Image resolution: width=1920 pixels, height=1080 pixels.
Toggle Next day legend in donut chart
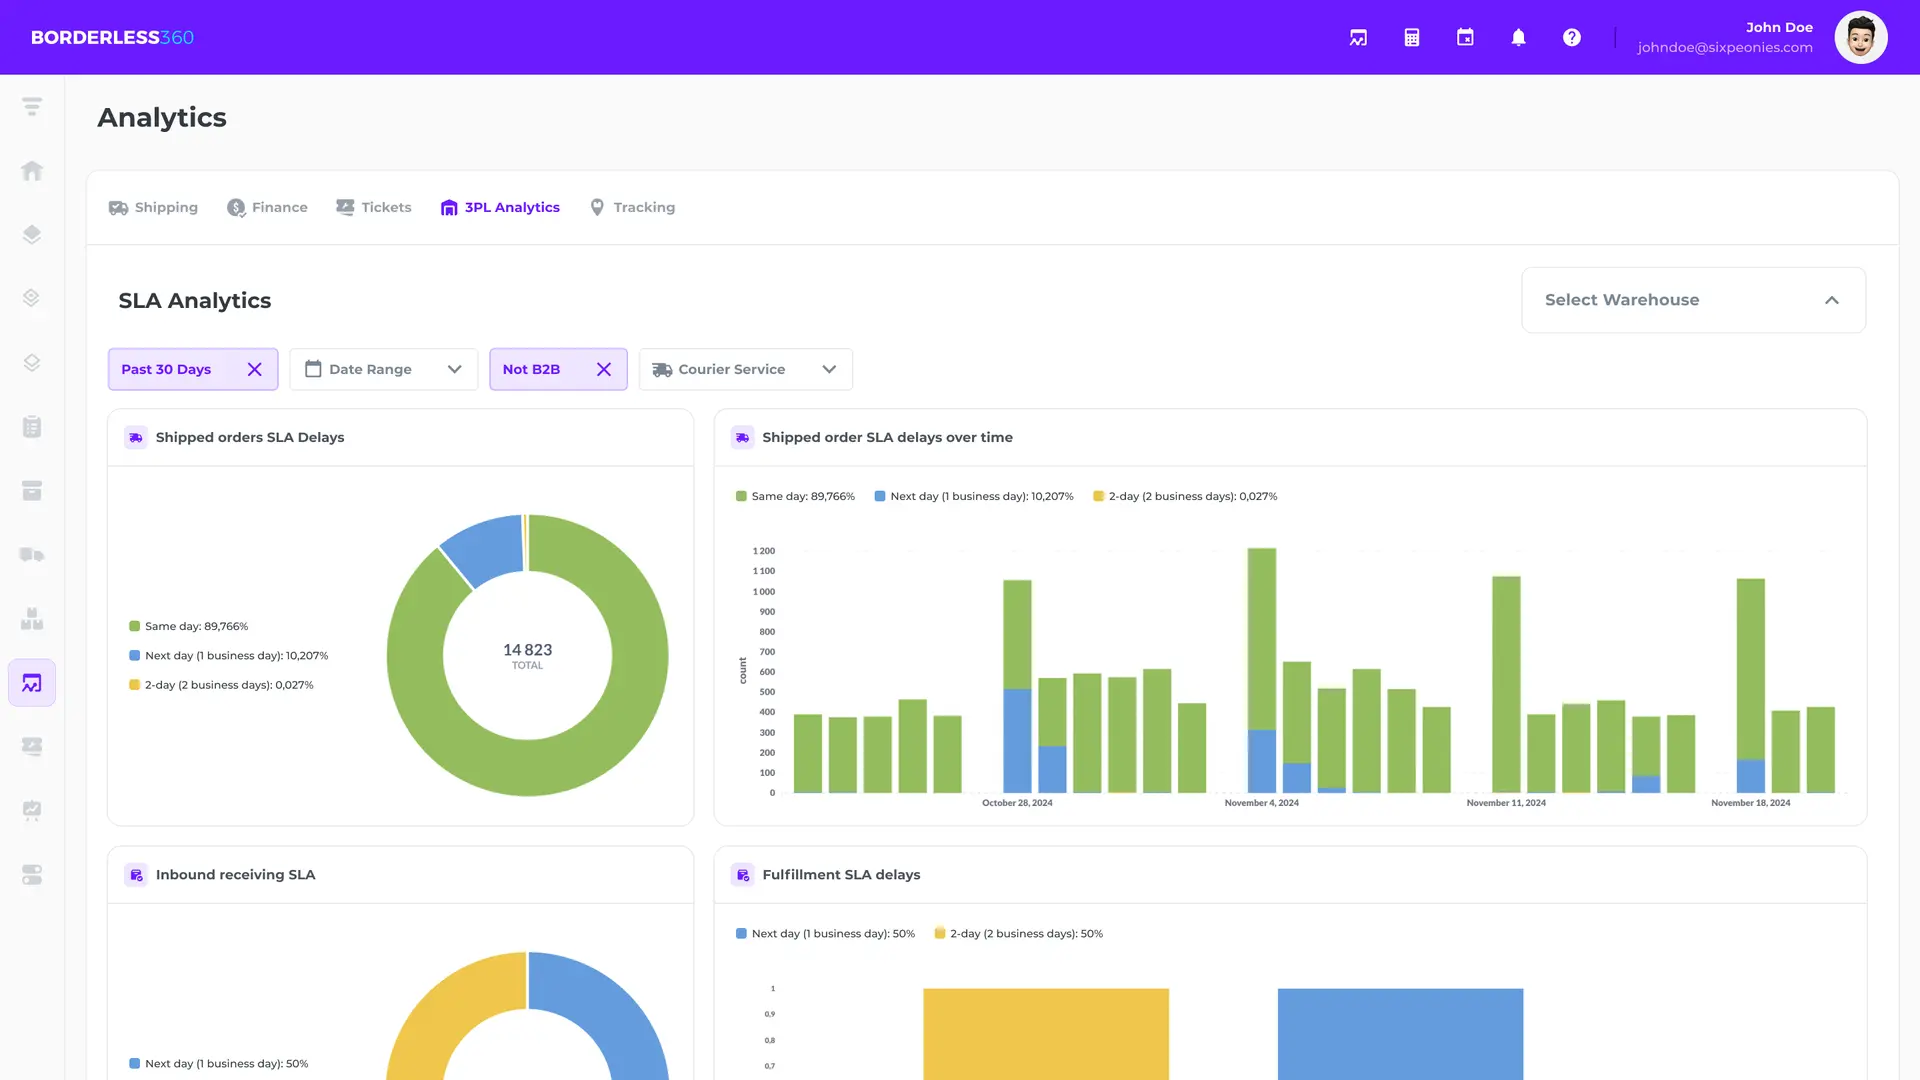(228, 656)
